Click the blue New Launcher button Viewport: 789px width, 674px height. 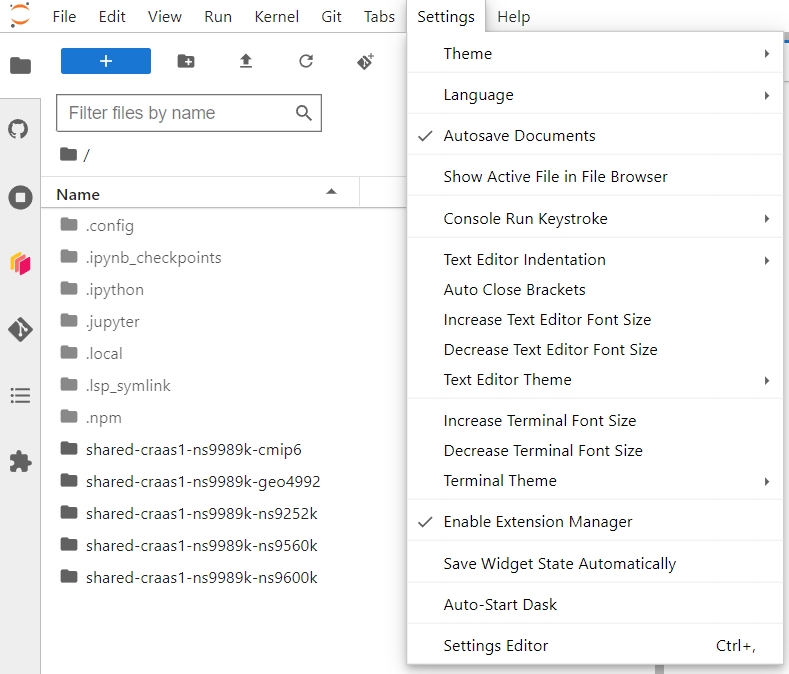106,61
